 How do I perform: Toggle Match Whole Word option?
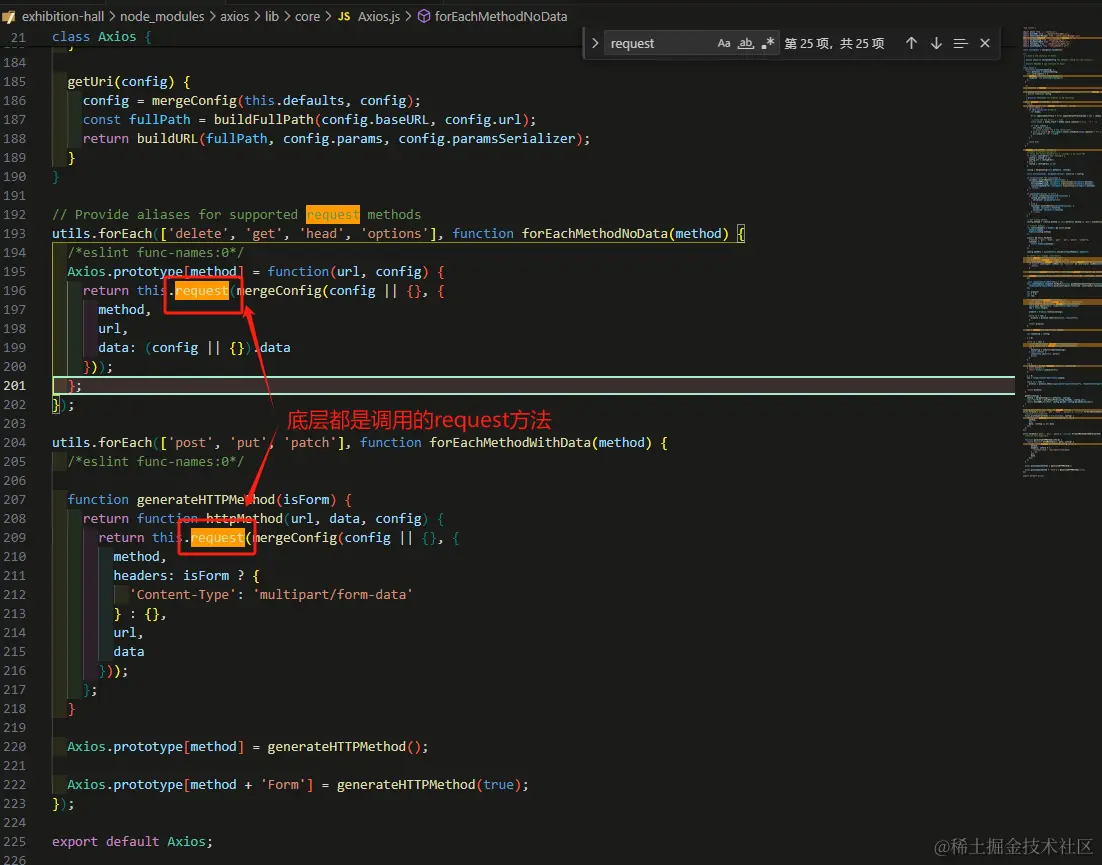click(746, 44)
